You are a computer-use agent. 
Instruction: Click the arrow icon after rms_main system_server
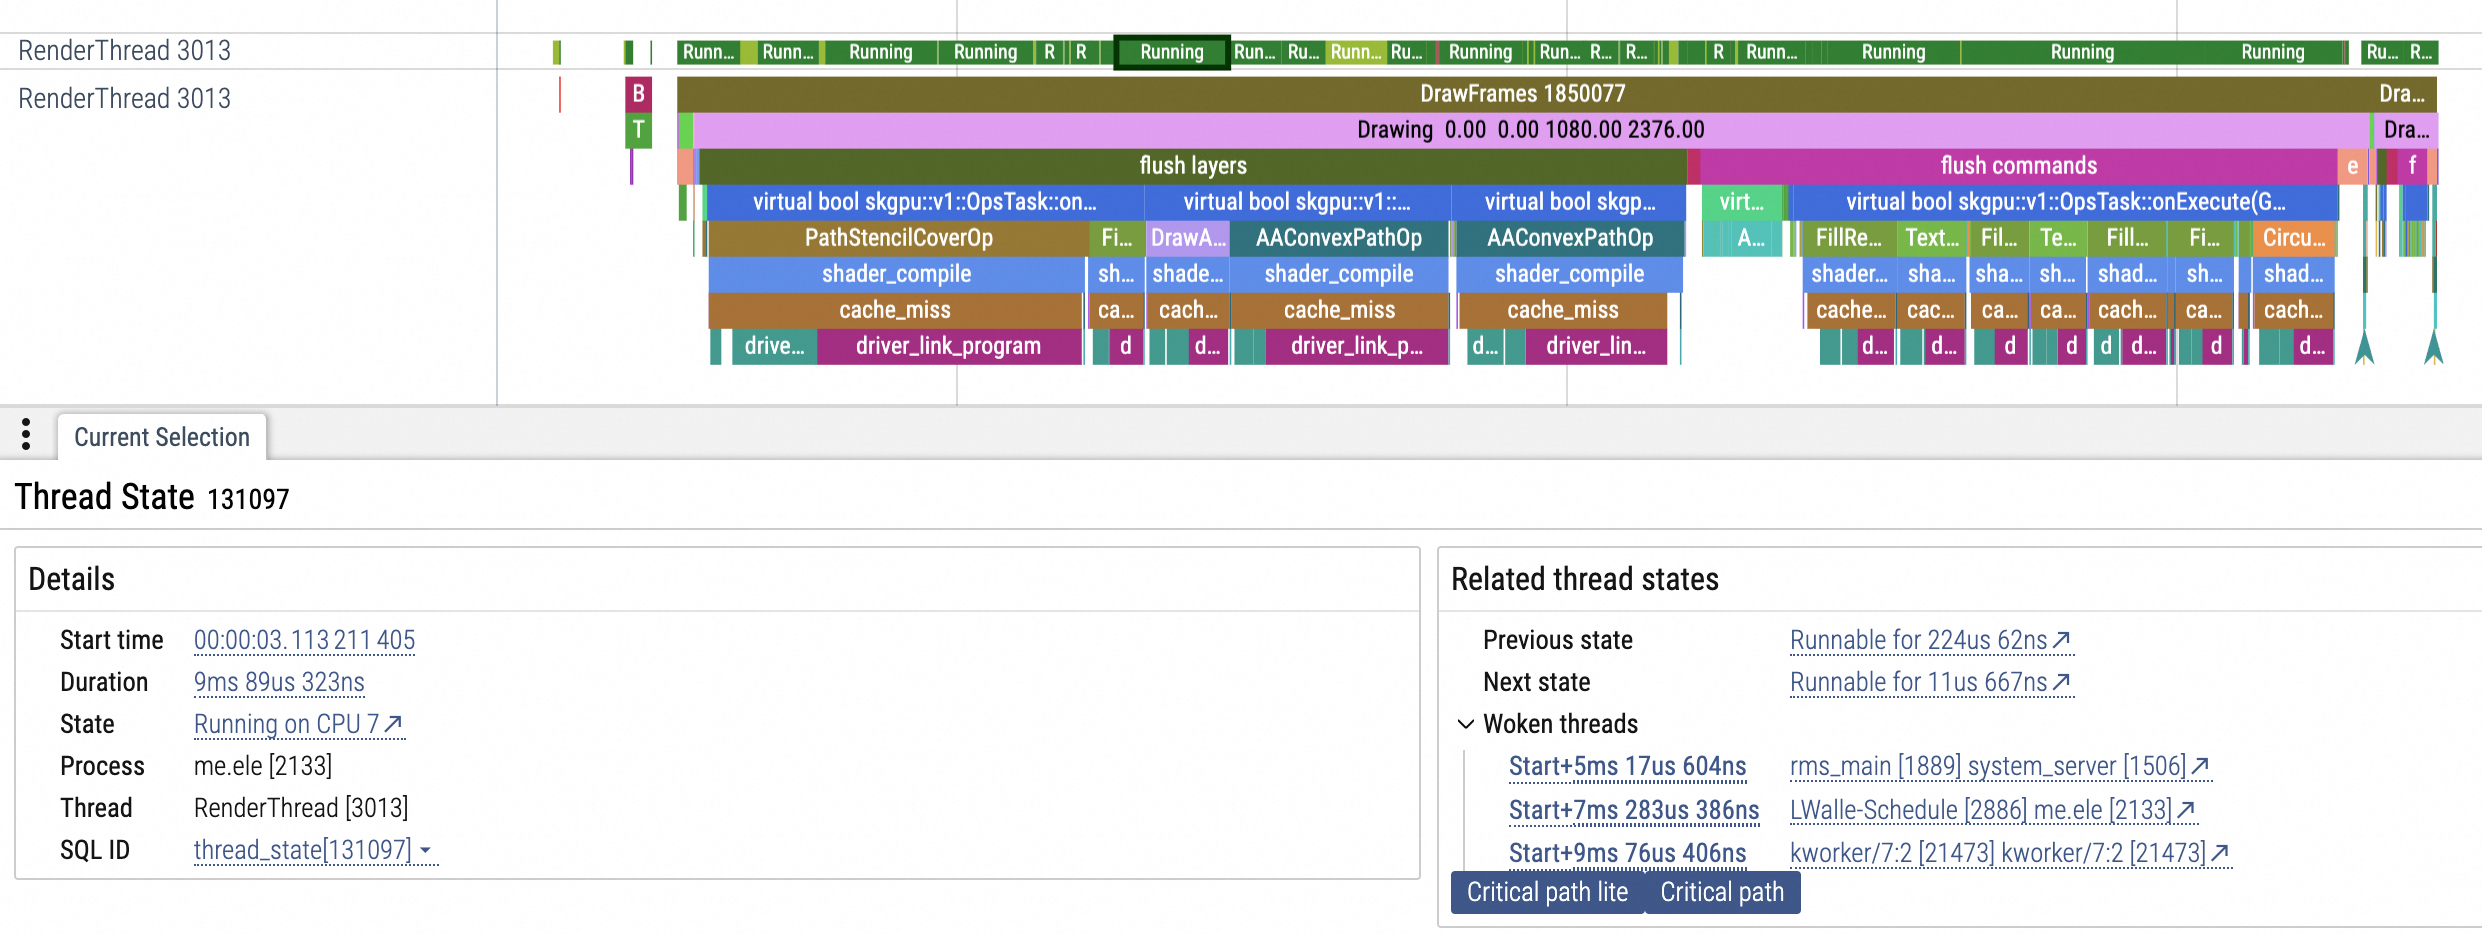pyautogui.click(x=2200, y=766)
